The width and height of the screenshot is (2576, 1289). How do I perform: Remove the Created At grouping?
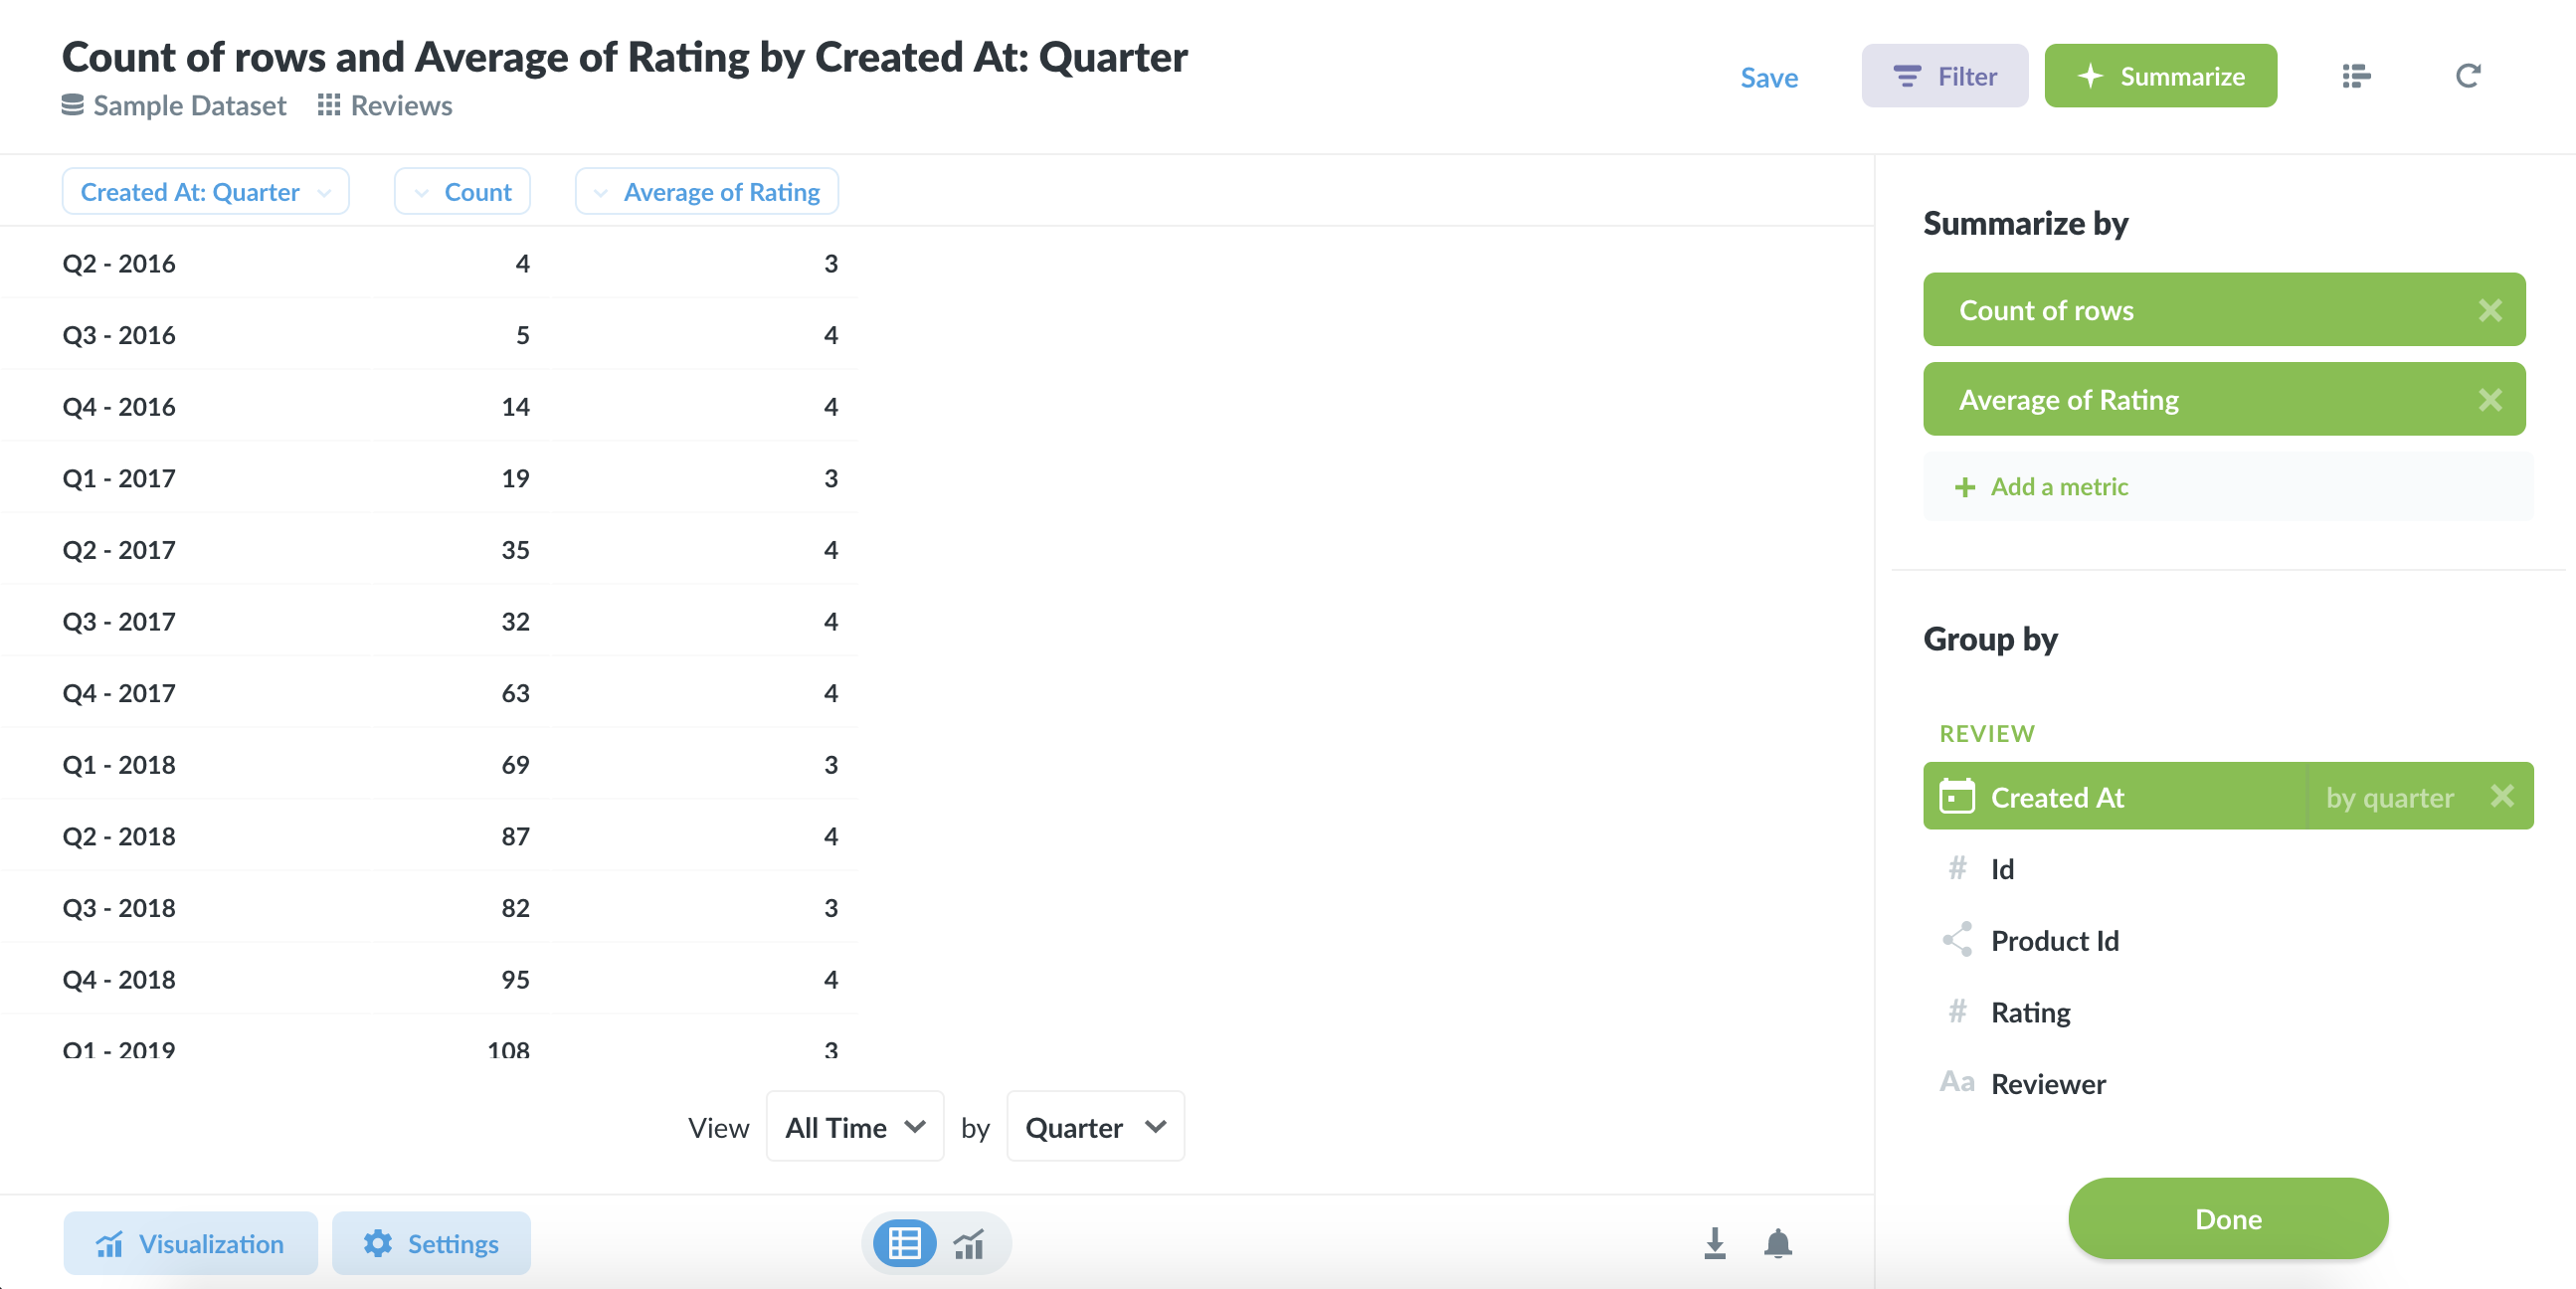coord(2504,797)
